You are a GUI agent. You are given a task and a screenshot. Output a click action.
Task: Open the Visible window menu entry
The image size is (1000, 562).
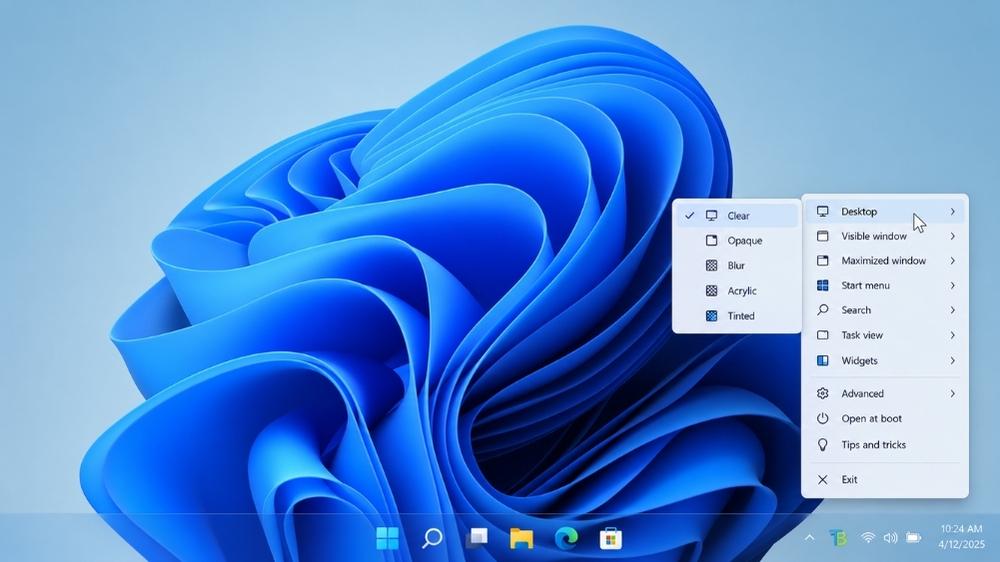click(x=885, y=236)
